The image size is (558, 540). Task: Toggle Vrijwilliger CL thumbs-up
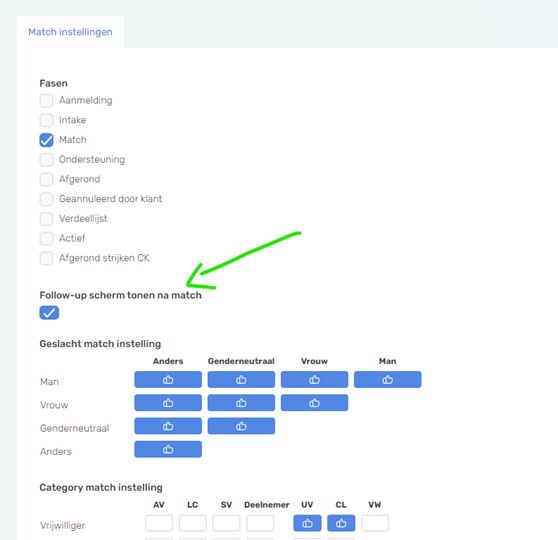[x=341, y=523]
